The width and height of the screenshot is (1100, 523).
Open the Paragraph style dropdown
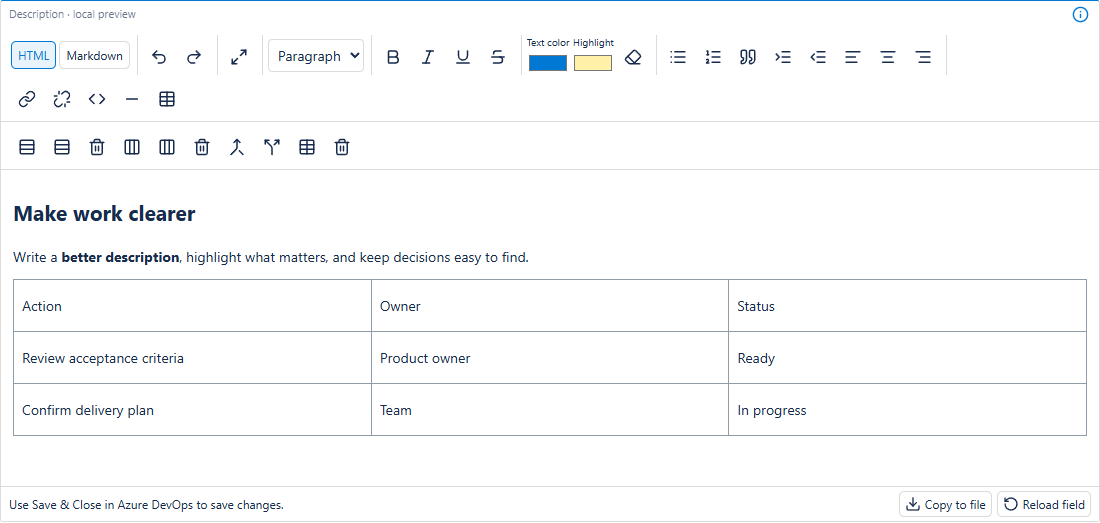316,56
